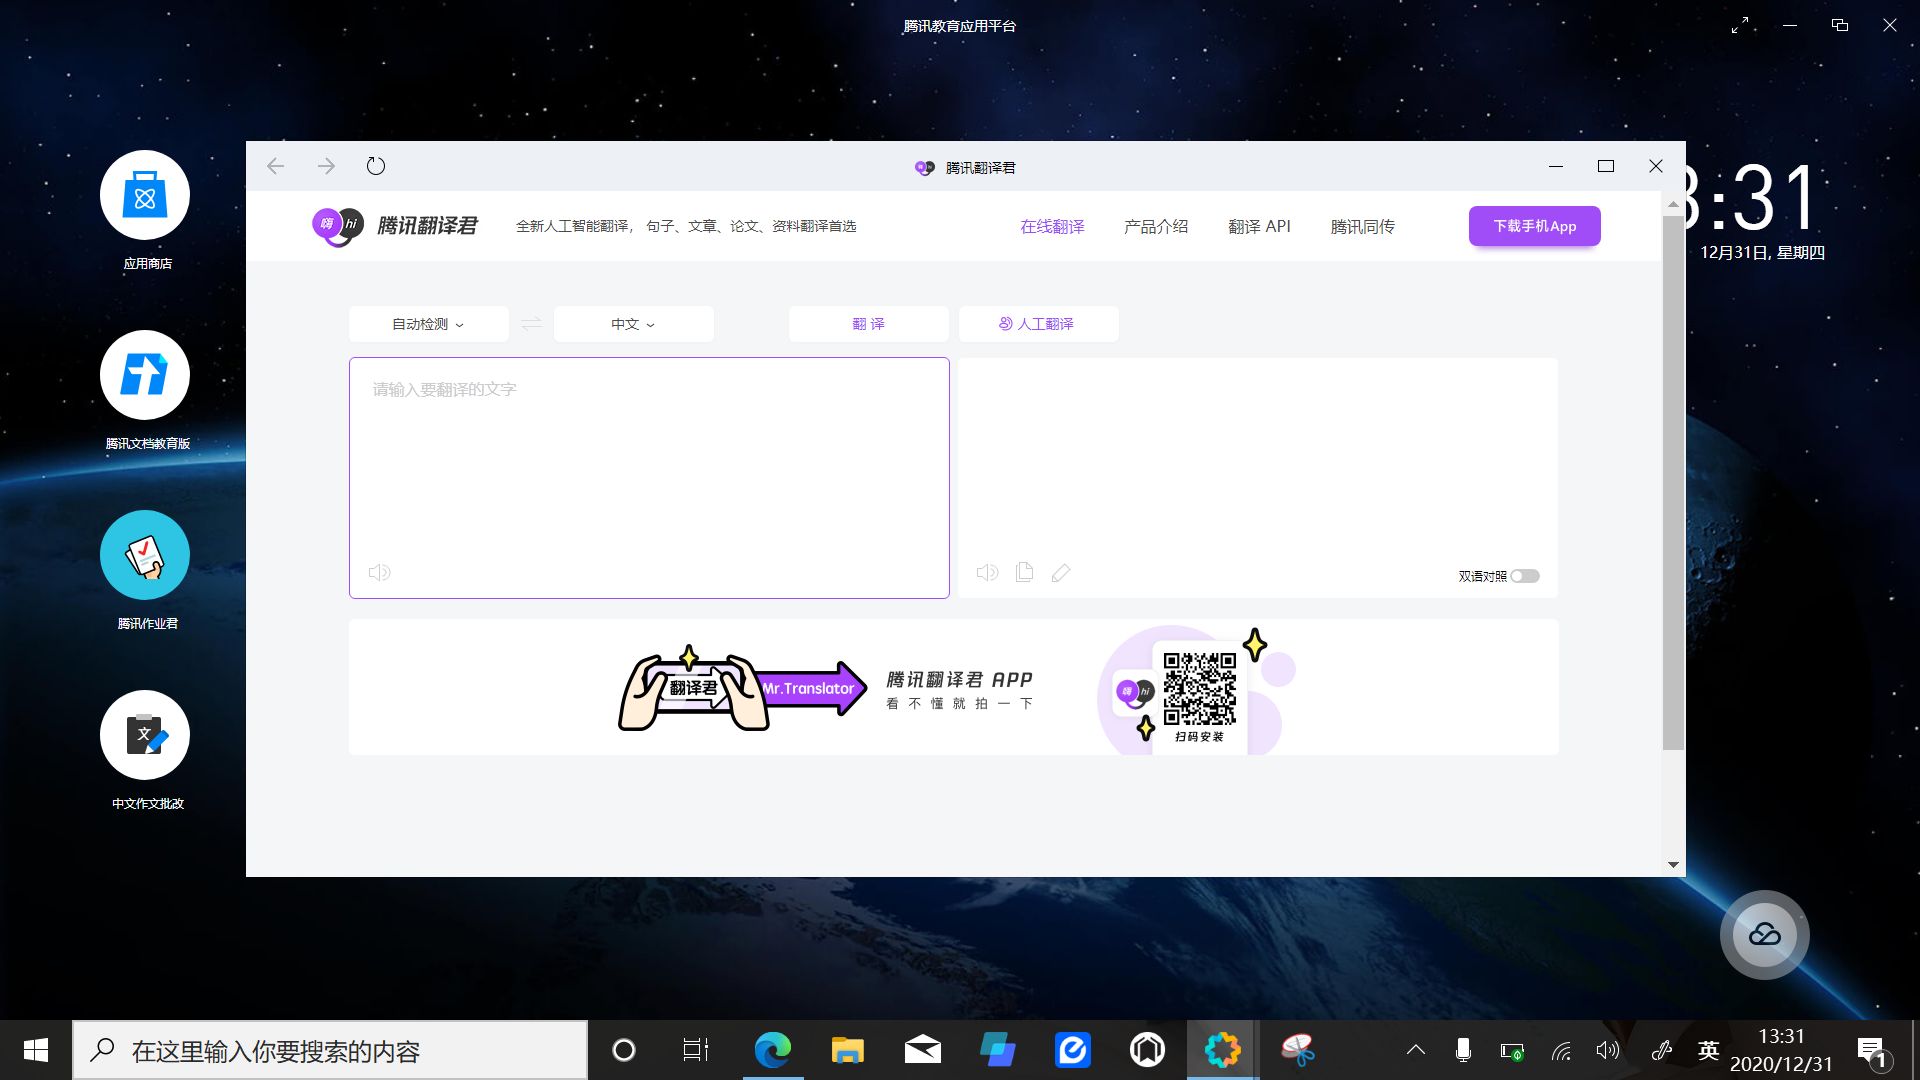
Task: Open the 腾讯同传 tab
Action: 1362,227
